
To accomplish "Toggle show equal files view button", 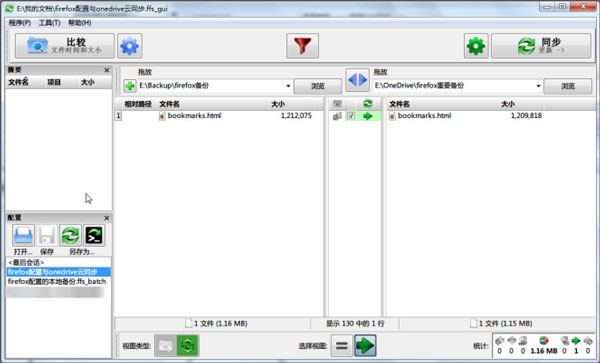I will coord(341,346).
